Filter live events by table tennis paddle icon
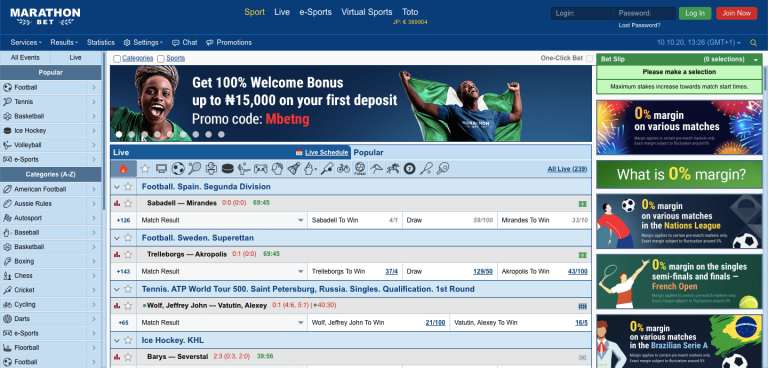 click(x=443, y=169)
